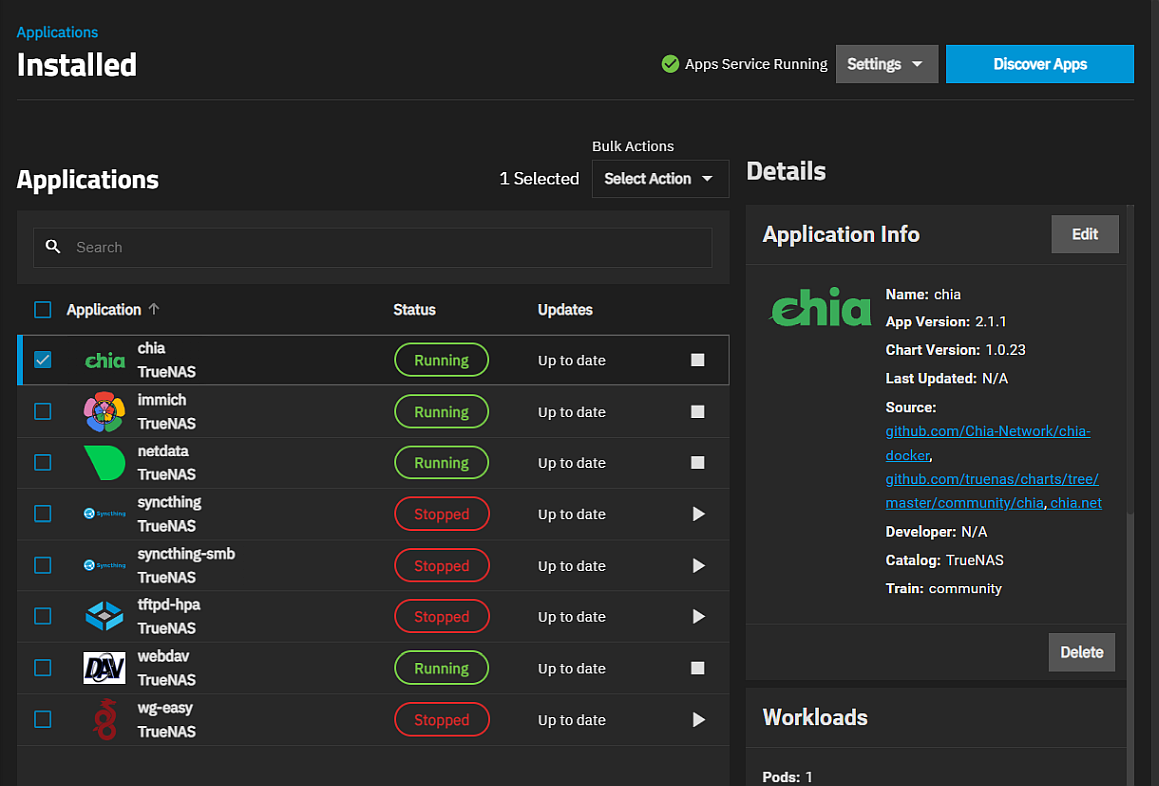This screenshot has height=786, width=1159.
Task: Click the webdav DAV logo
Action: tap(104, 668)
